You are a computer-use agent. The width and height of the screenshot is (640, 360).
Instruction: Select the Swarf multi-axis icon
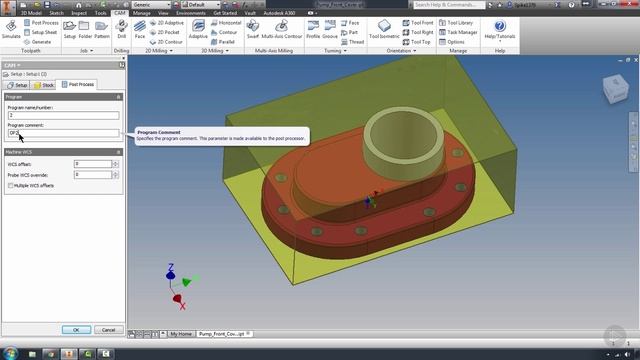click(x=253, y=29)
